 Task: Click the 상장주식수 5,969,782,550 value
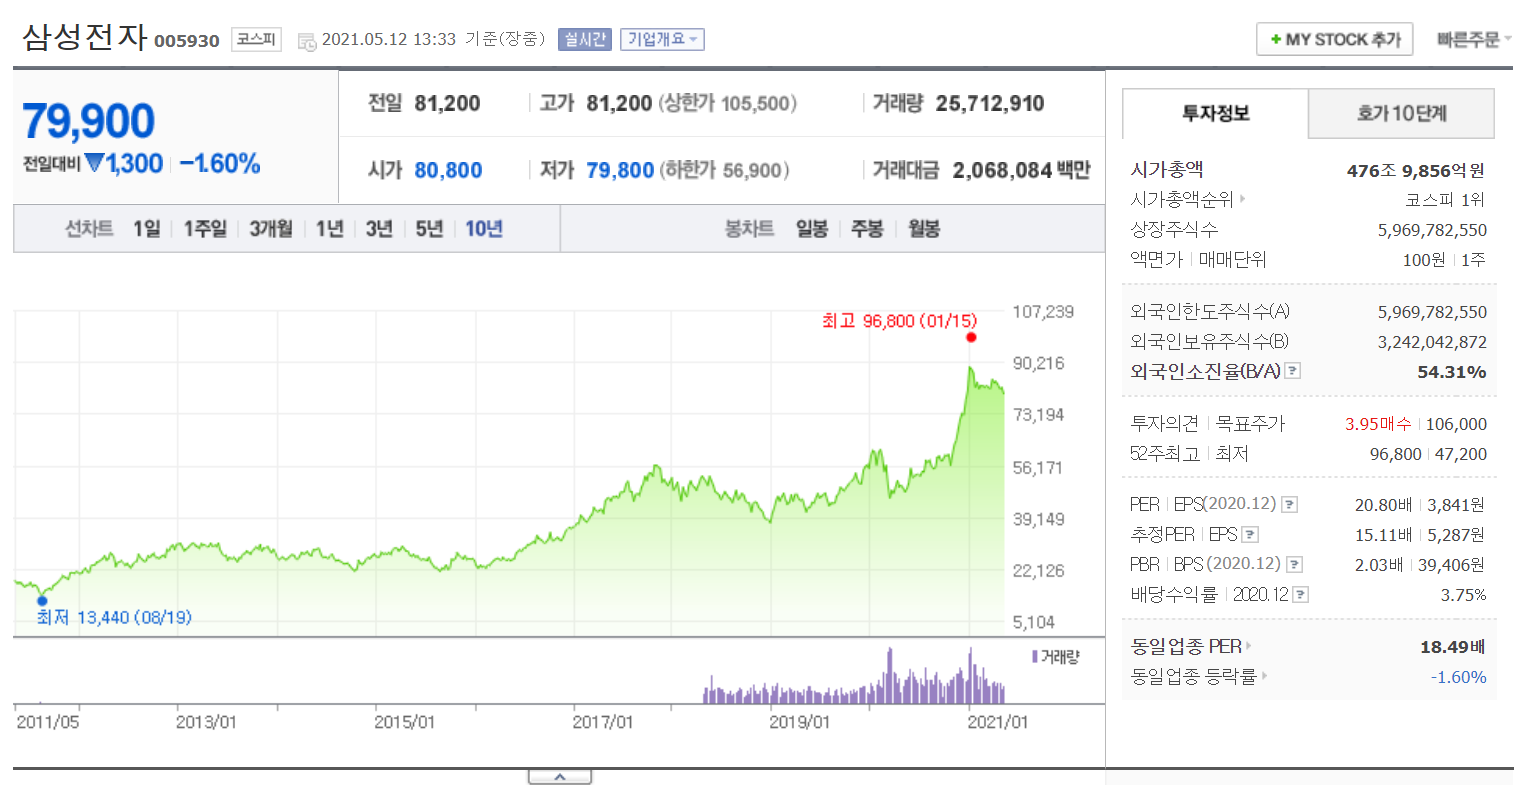pyautogui.click(x=1432, y=230)
